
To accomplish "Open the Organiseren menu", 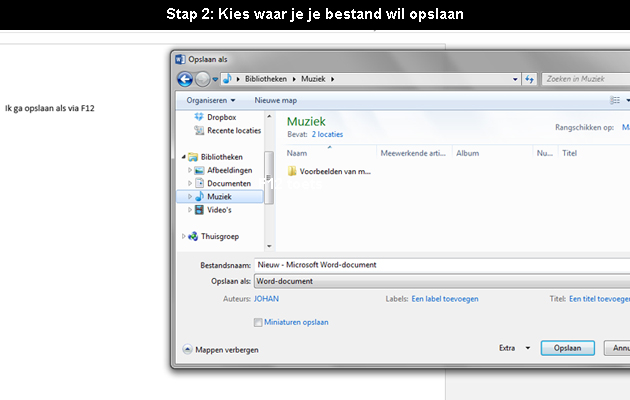I will pyautogui.click(x=211, y=100).
